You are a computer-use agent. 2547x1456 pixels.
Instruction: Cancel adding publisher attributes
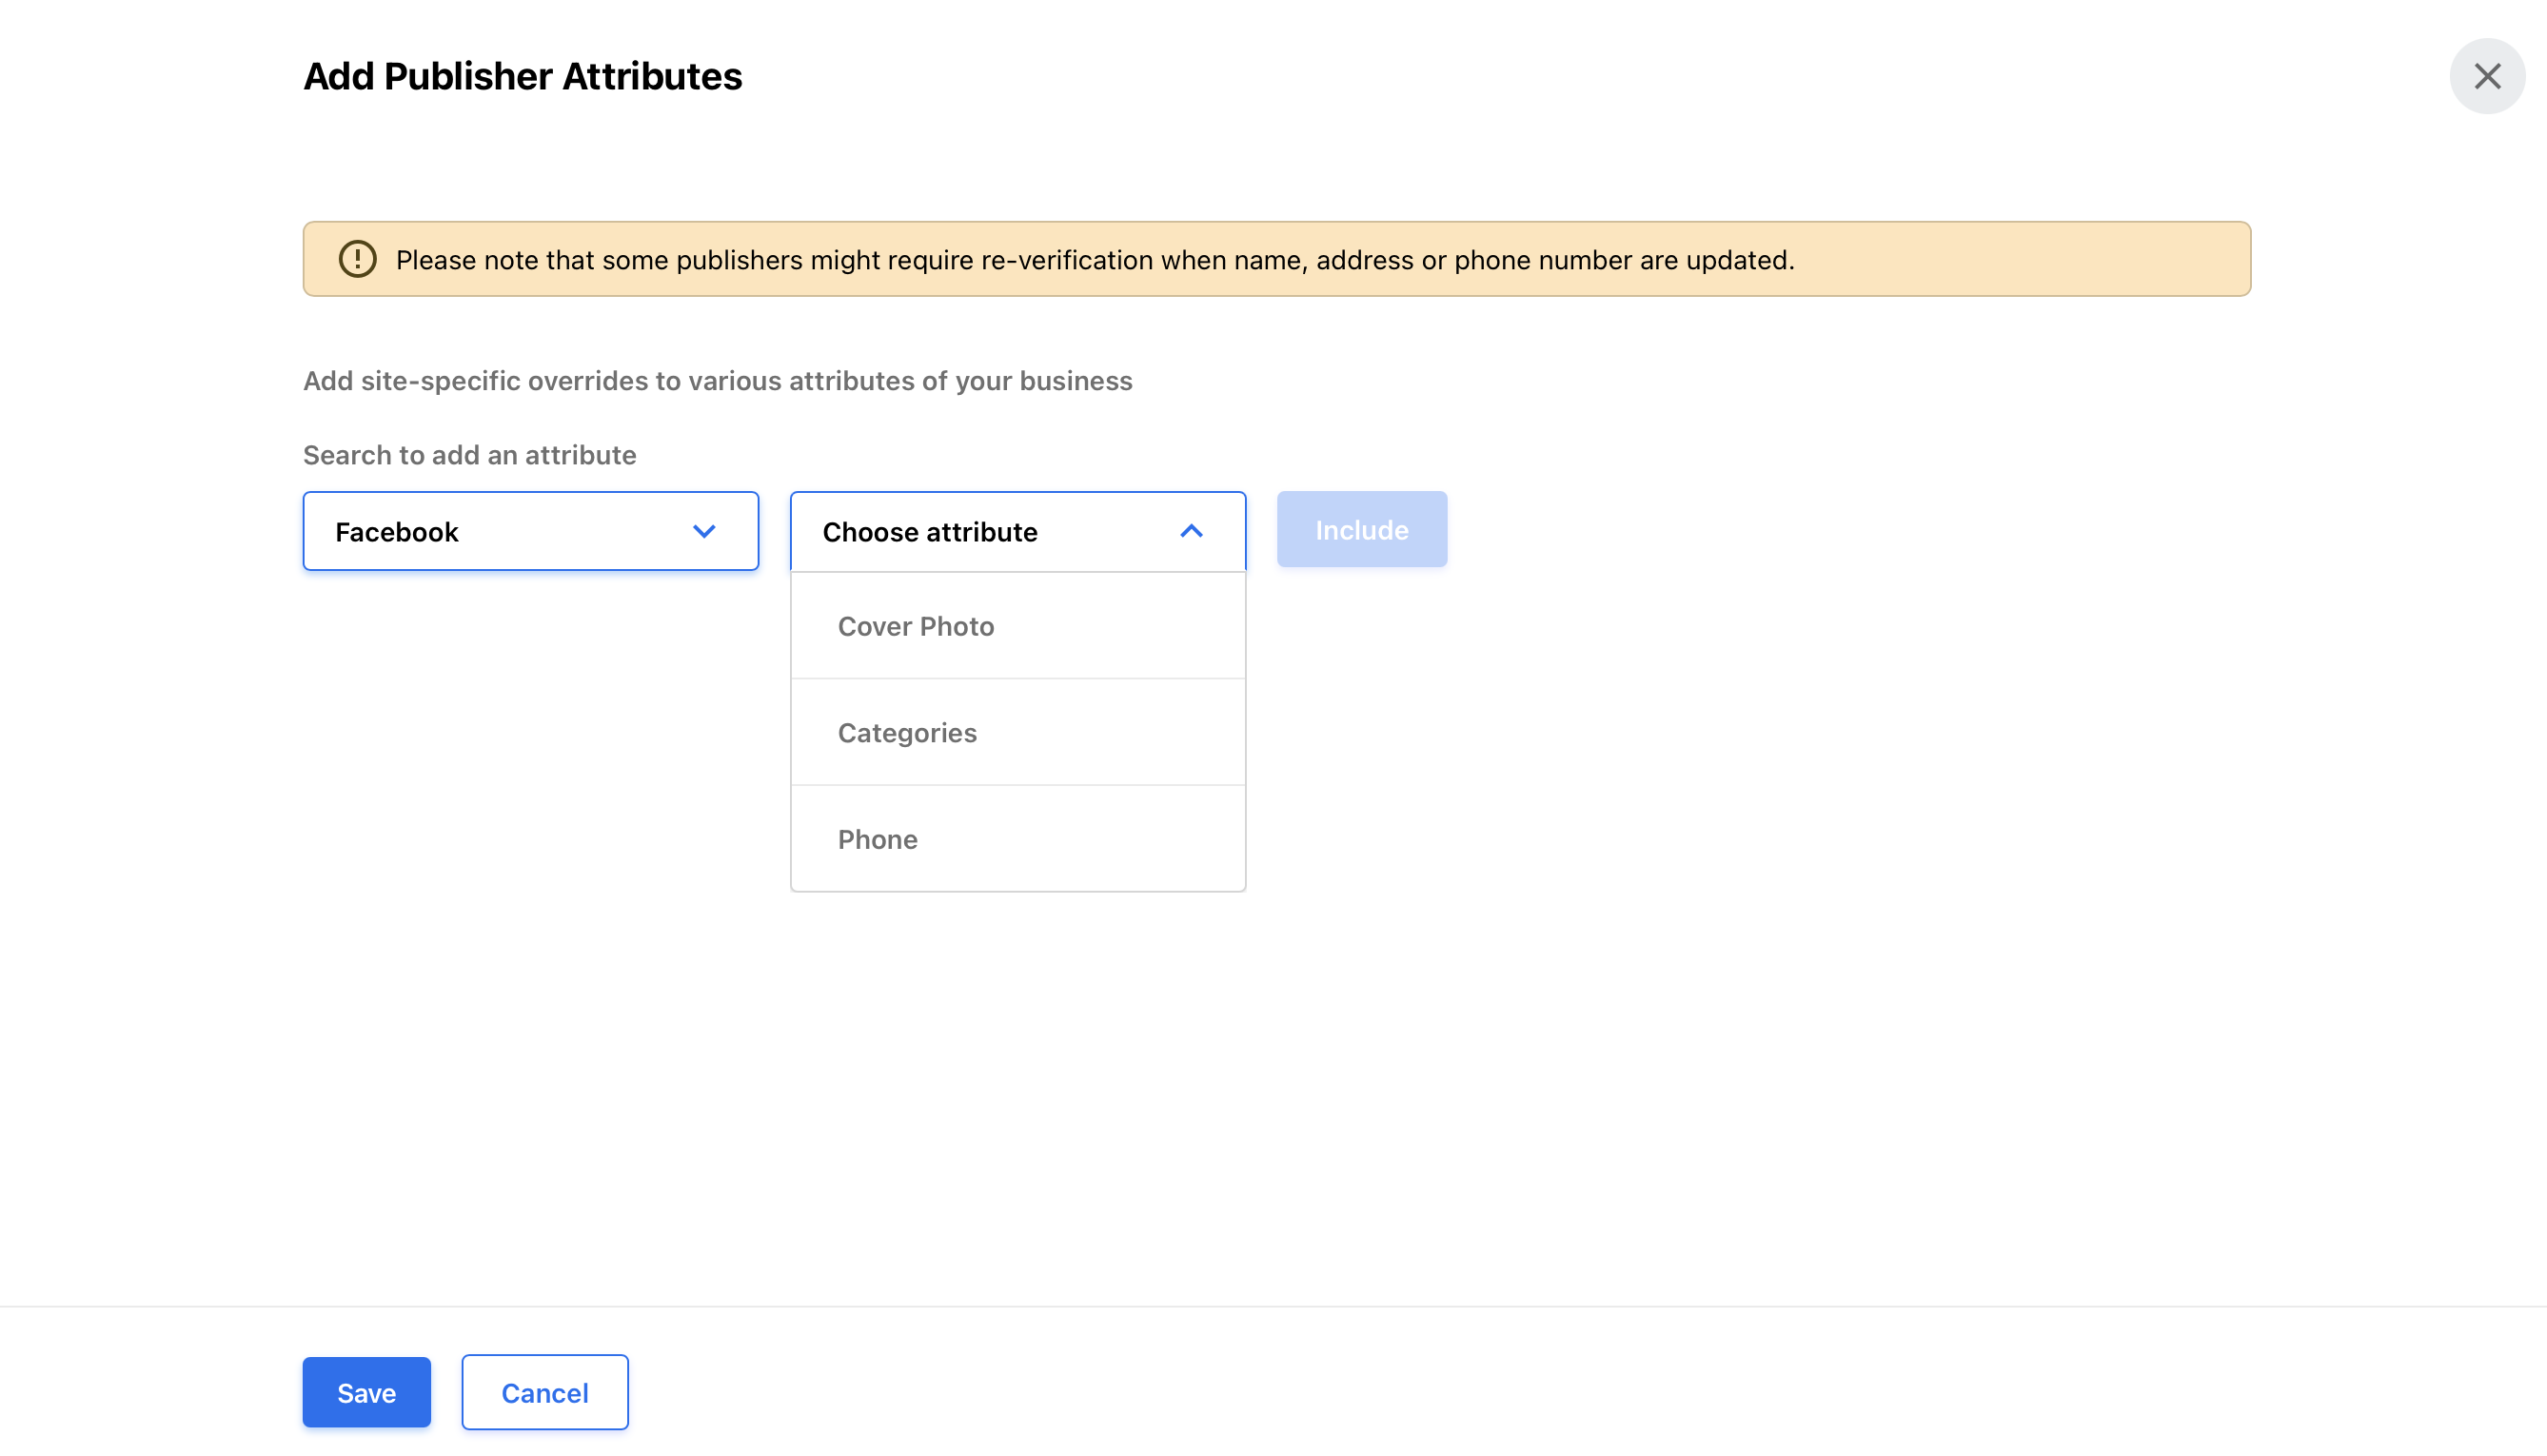point(544,1391)
